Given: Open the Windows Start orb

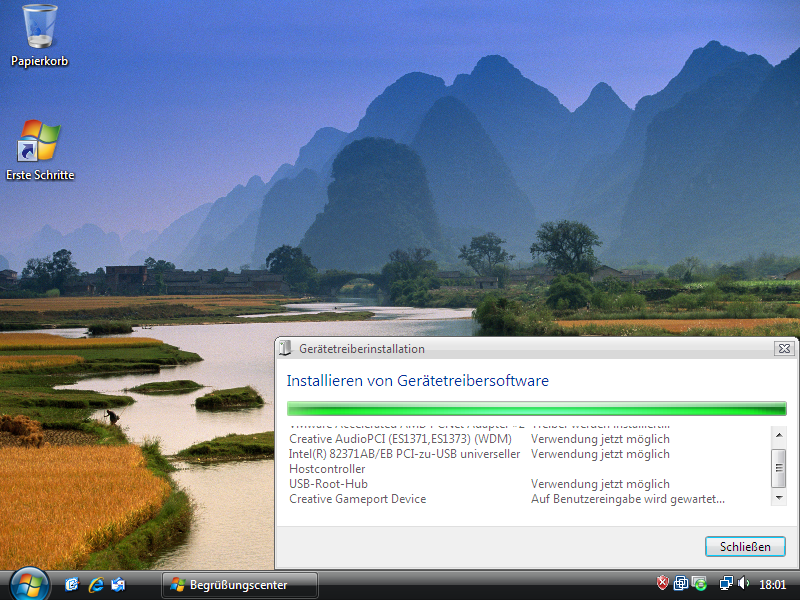Looking at the screenshot, I should click(27, 583).
